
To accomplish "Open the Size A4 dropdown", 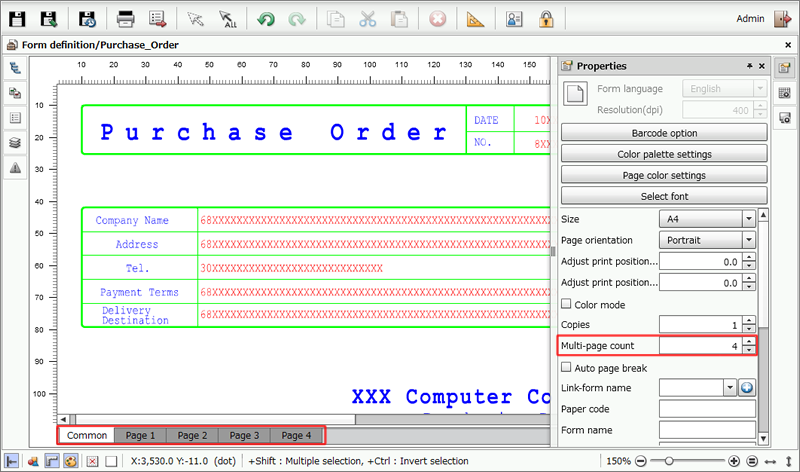I will click(x=748, y=219).
